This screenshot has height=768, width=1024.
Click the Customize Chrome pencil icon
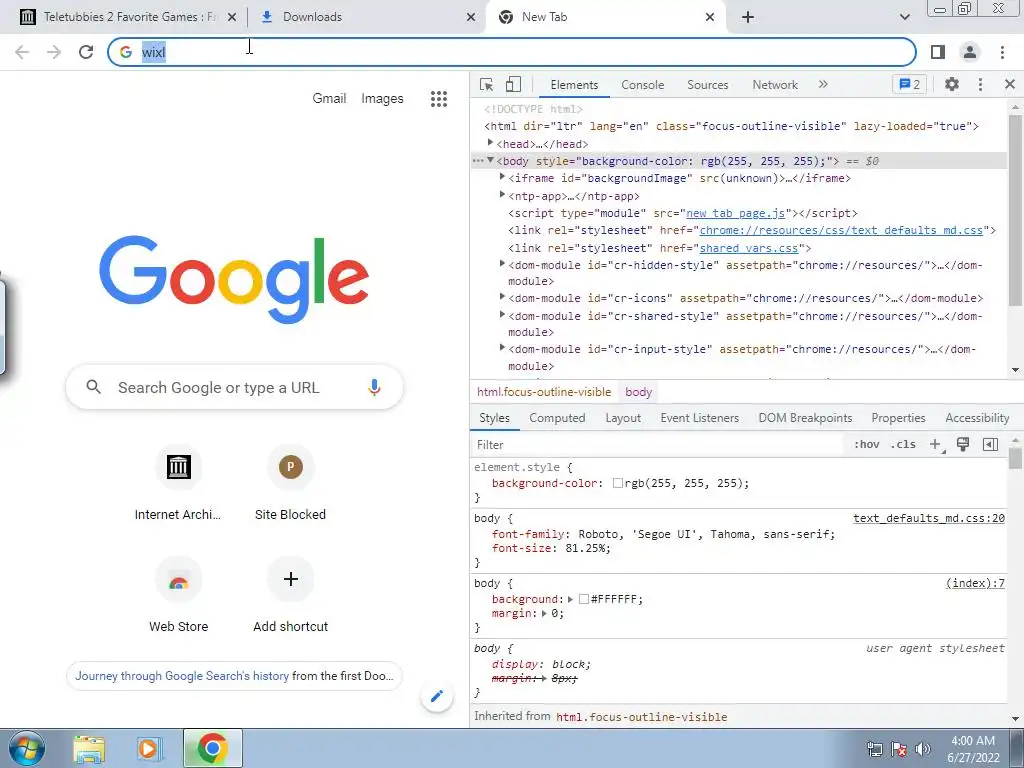437,696
